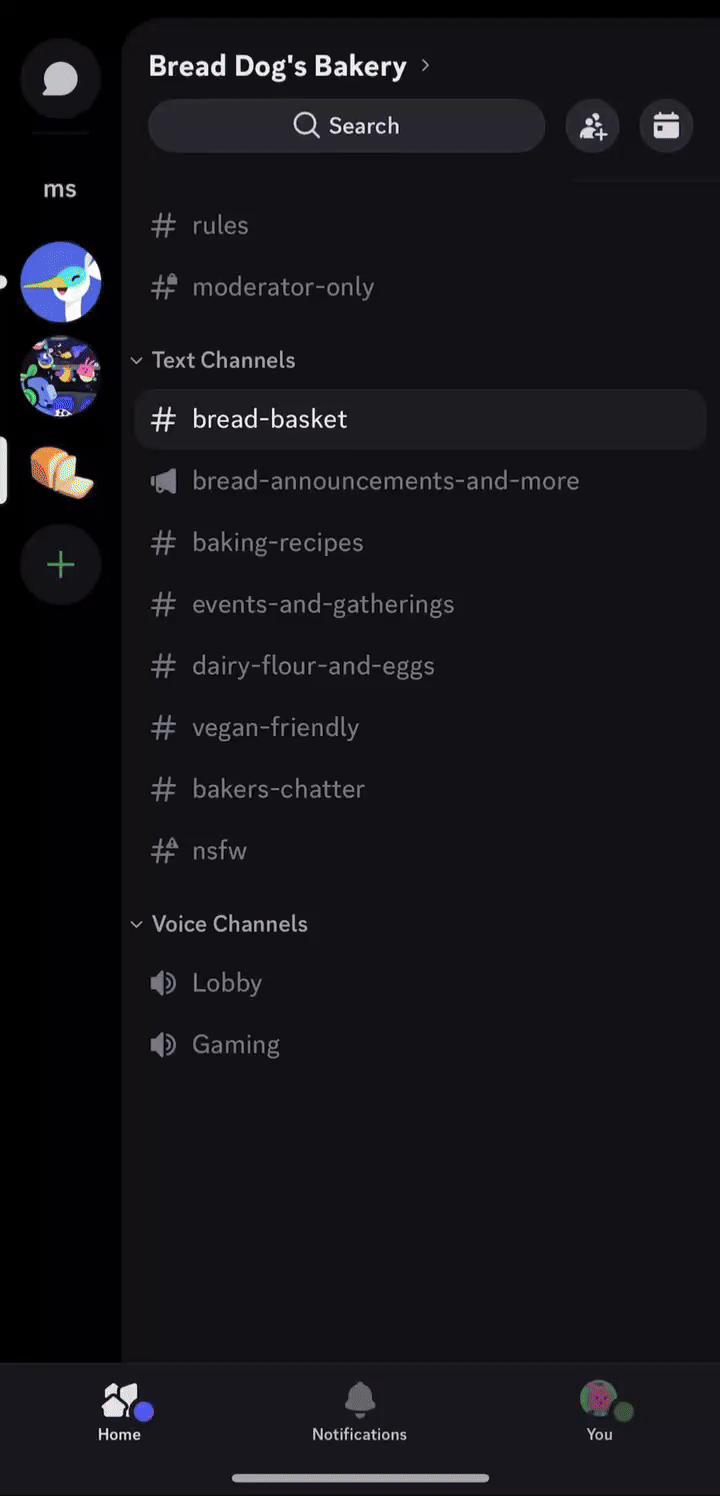
Task: Collapse the Voice Channels category
Action: (228, 924)
